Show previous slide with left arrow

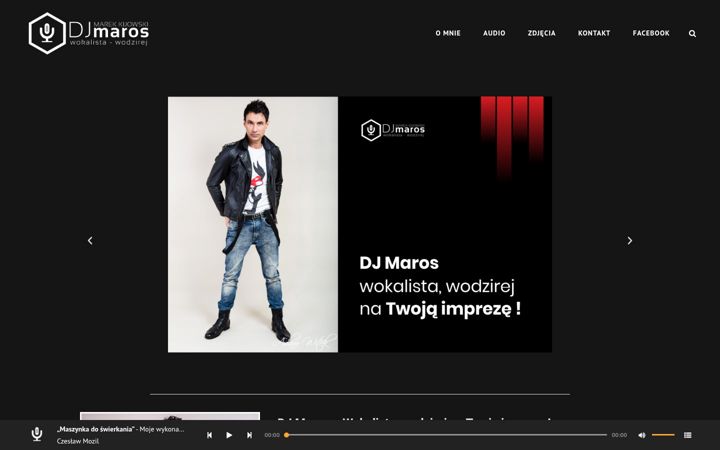(90, 241)
